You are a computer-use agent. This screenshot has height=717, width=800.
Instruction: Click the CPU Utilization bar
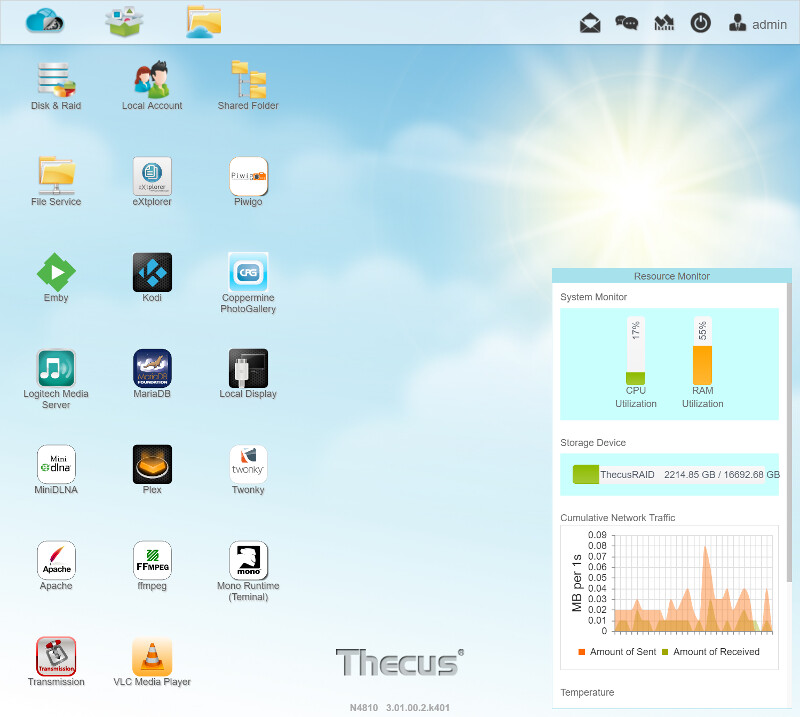(635, 351)
